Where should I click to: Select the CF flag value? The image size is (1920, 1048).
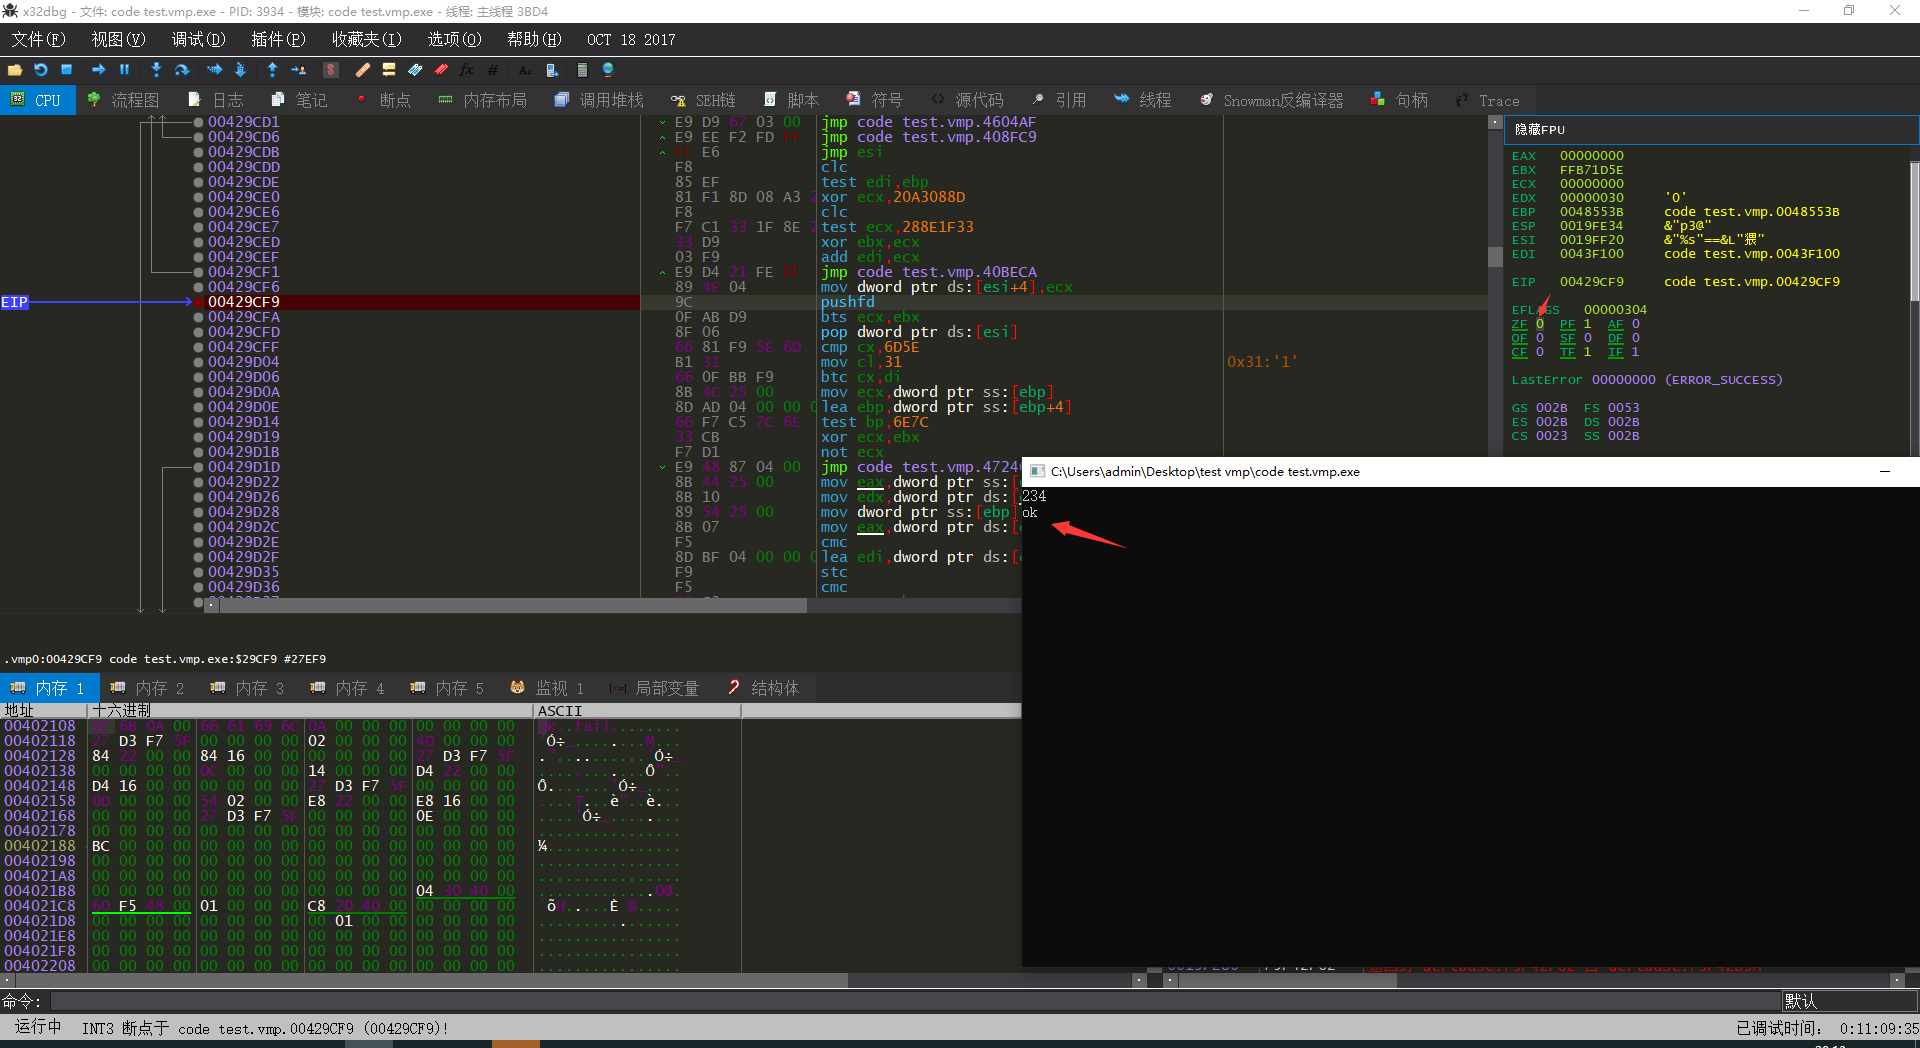1540,352
